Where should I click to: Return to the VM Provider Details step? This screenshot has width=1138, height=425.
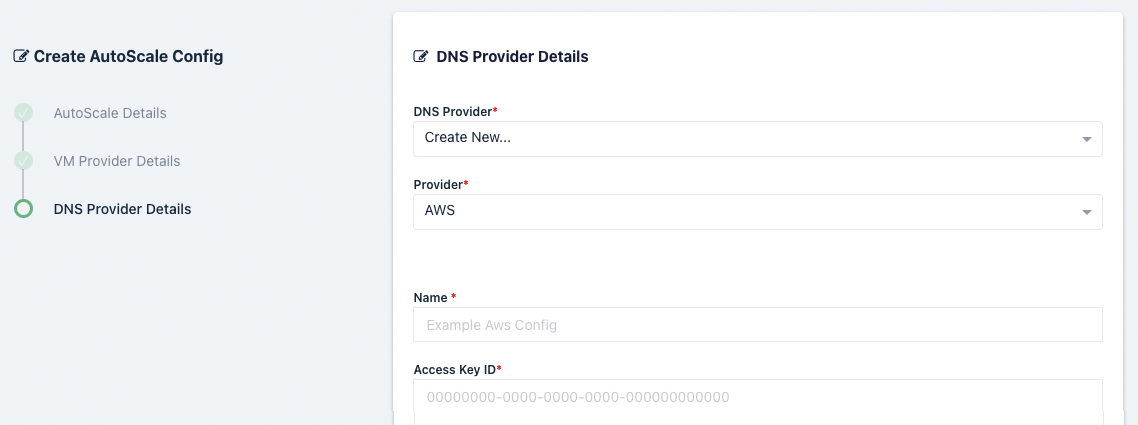117,161
